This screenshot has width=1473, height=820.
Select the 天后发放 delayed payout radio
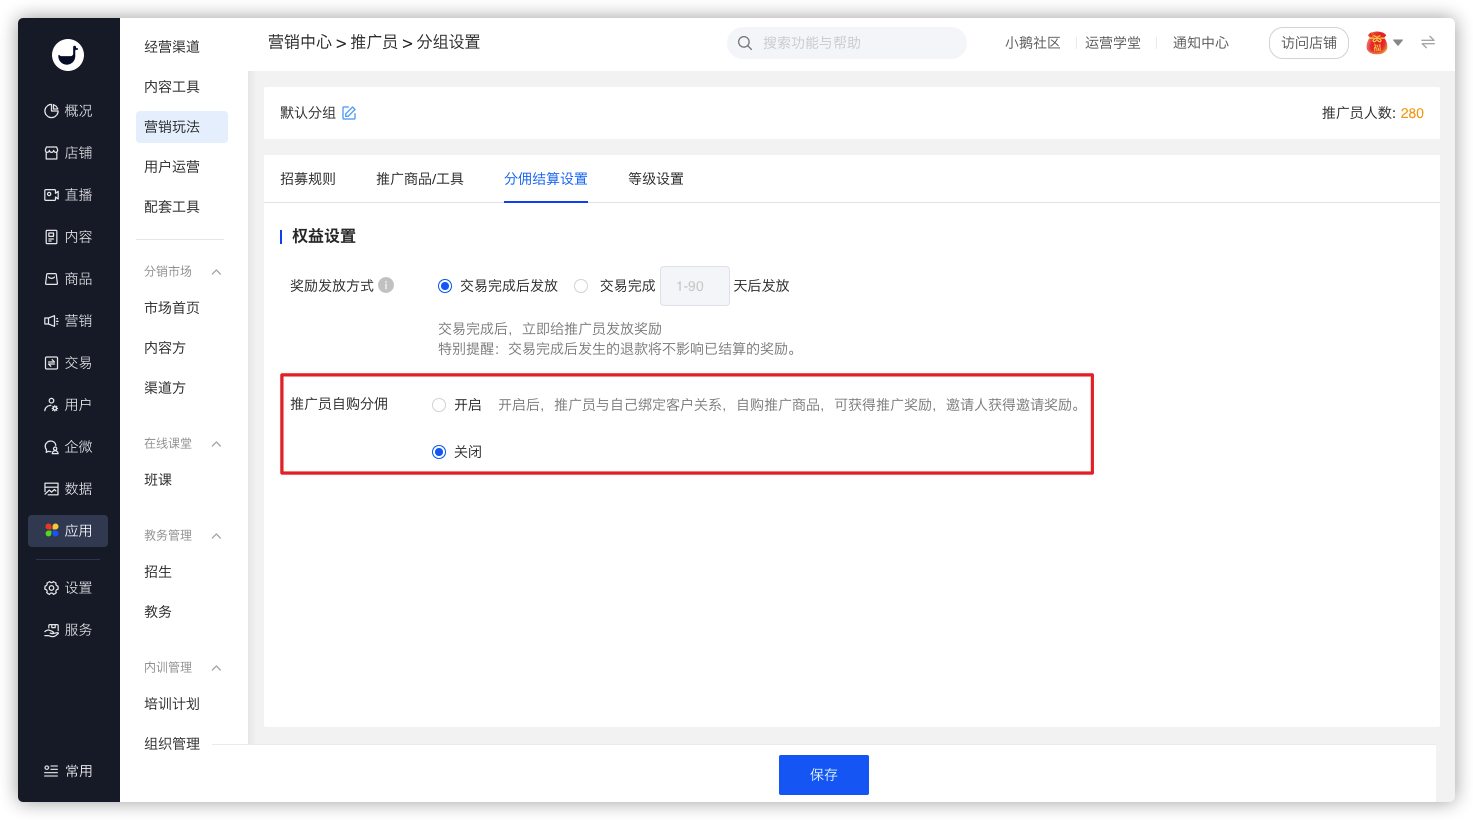coord(581,286)
